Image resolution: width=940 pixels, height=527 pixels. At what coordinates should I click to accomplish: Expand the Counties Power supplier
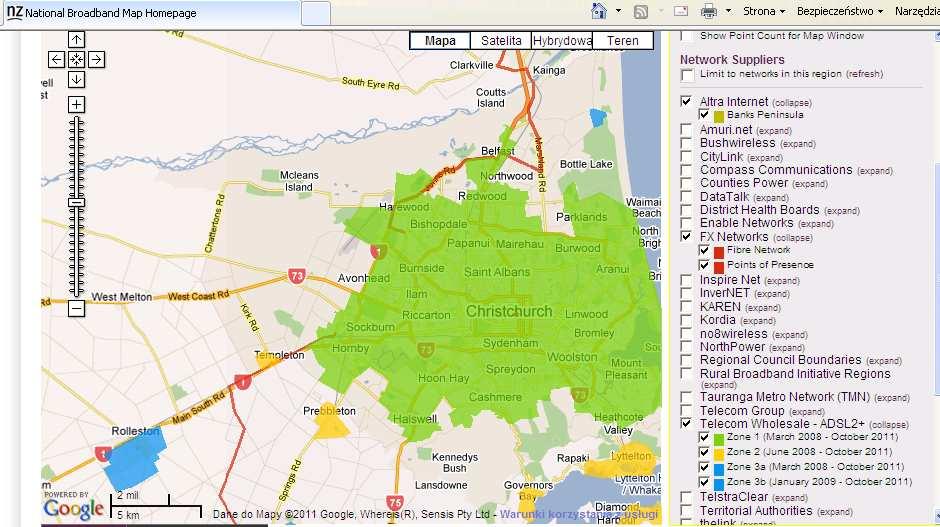810,184
